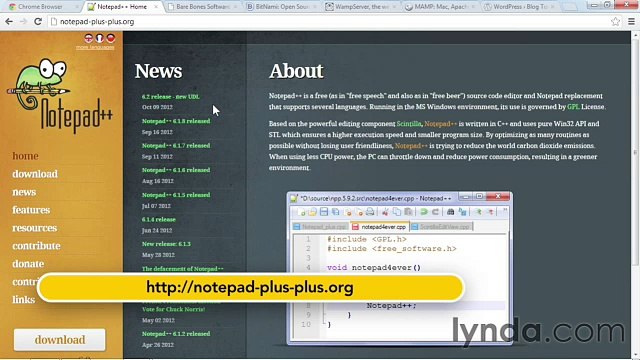Switch to the MAMP tab
Viewport: 640px width, 360px height.
440,7
